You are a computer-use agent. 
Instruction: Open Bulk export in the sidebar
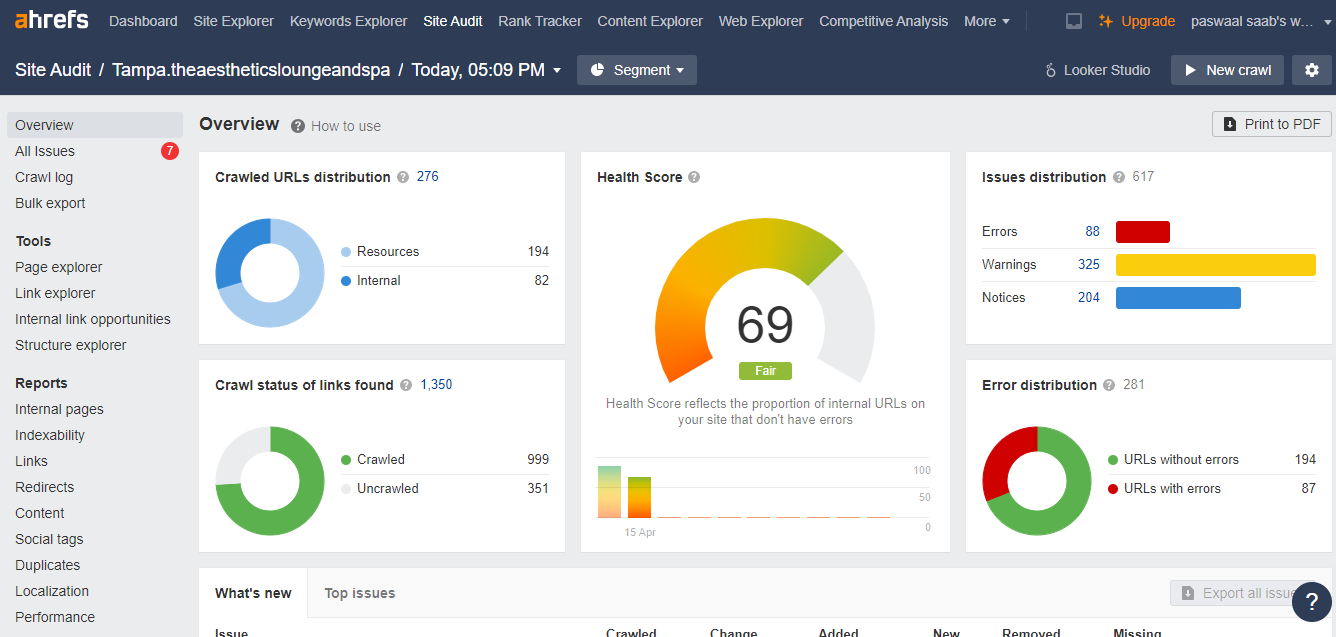point(50,203)
